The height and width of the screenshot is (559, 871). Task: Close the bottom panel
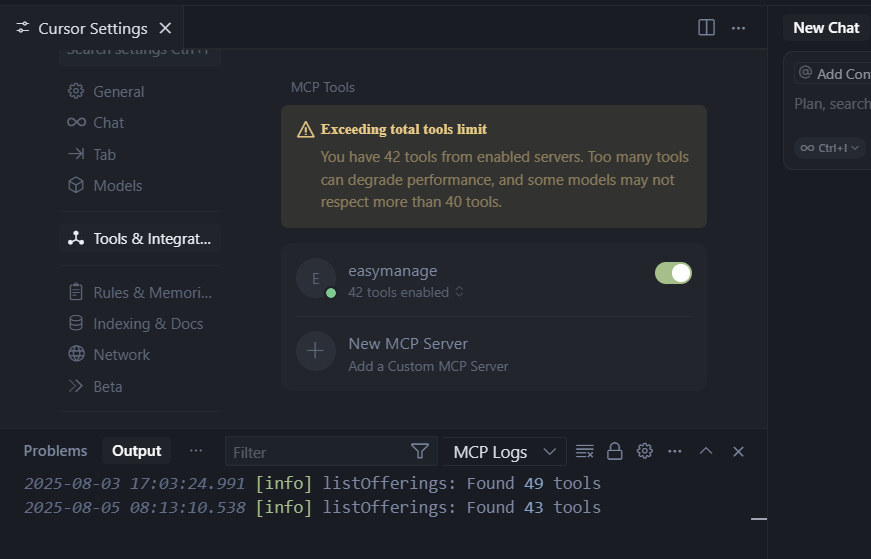(x=738, y=452)
